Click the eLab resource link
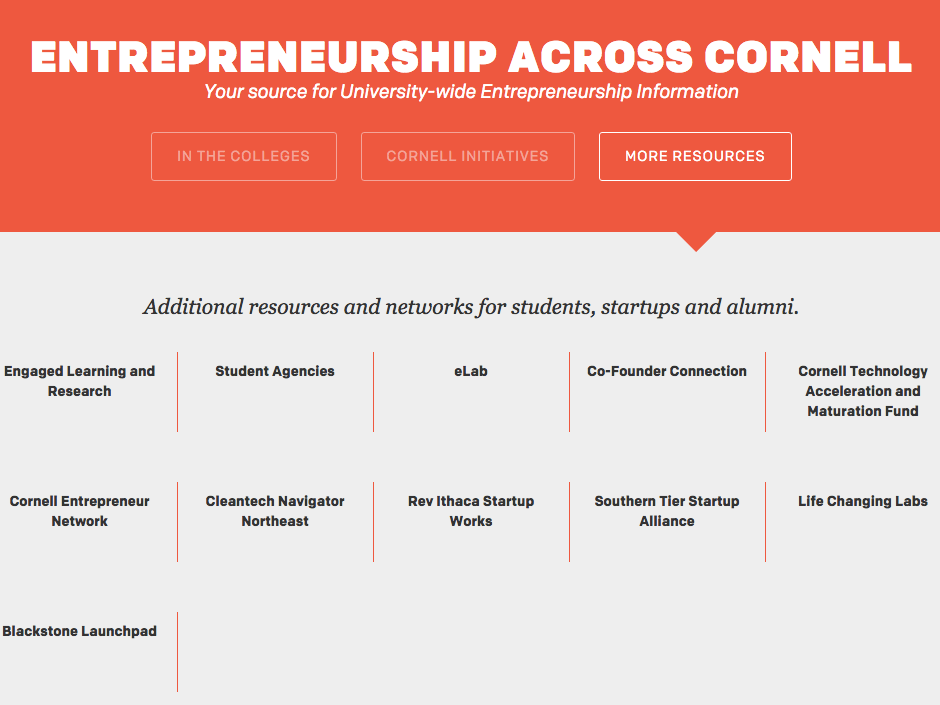940x705 pixels. (471, 371)
